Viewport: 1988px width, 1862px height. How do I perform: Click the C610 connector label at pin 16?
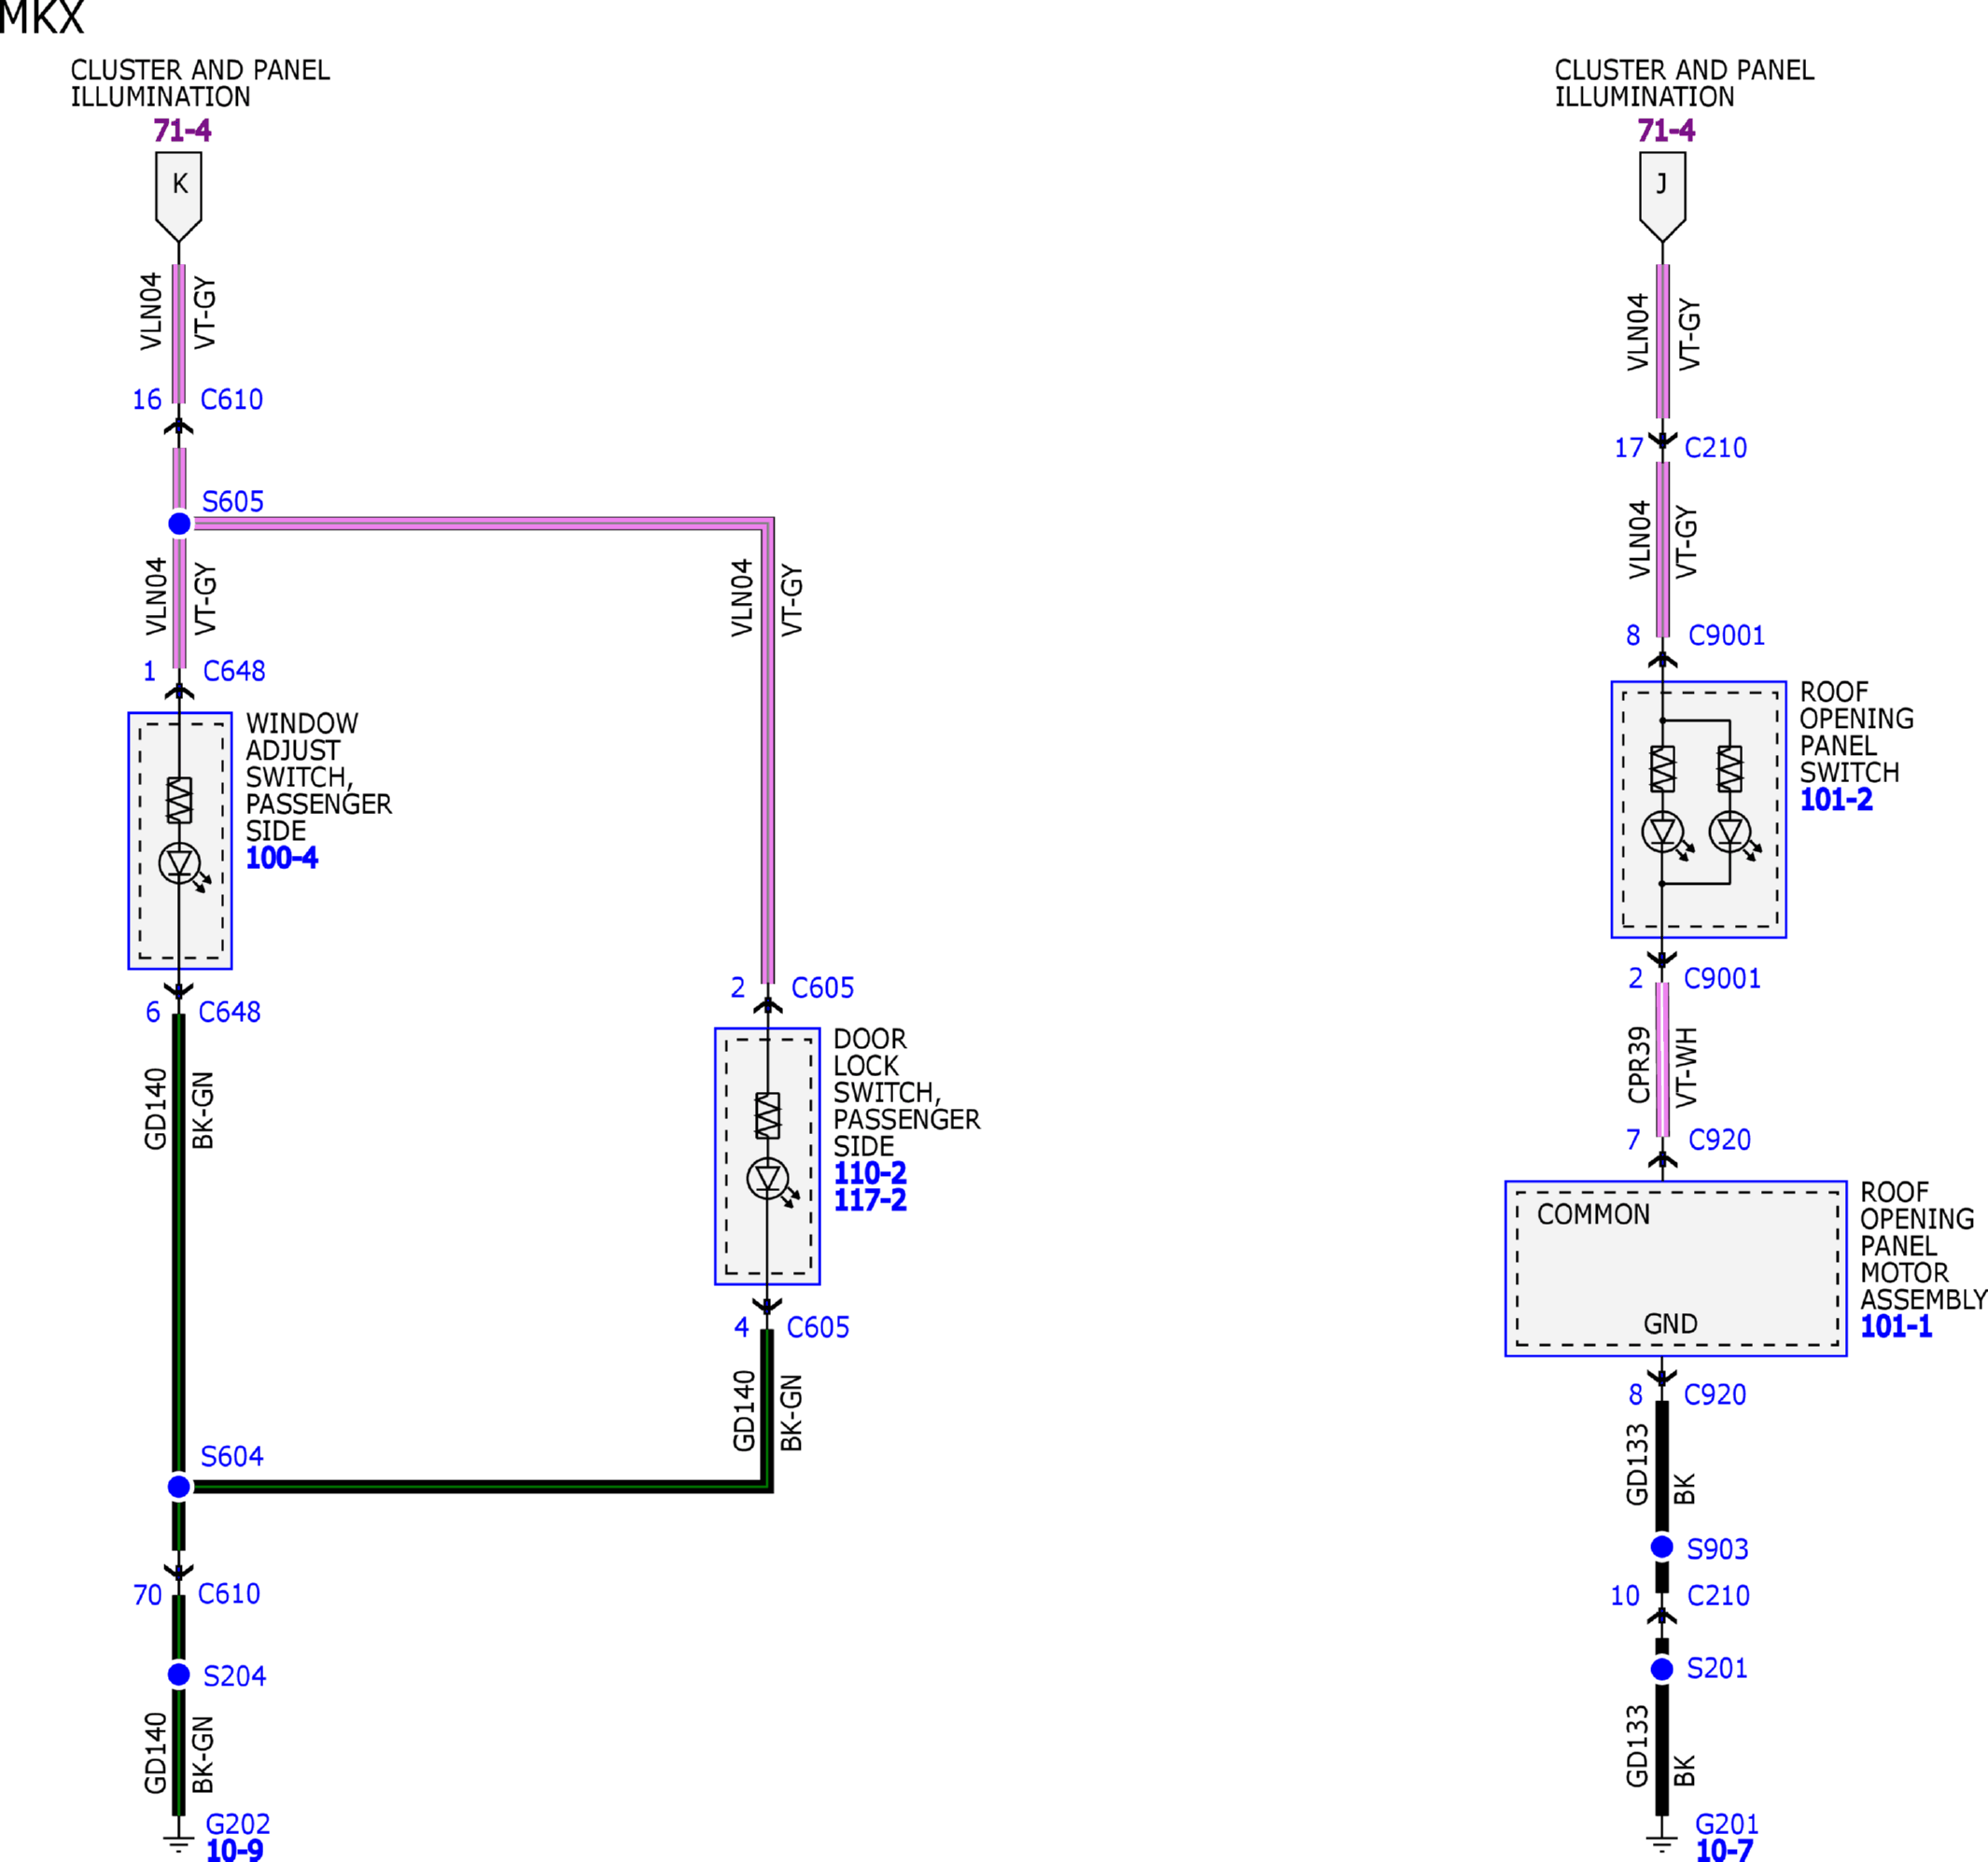tap(232, 400)
